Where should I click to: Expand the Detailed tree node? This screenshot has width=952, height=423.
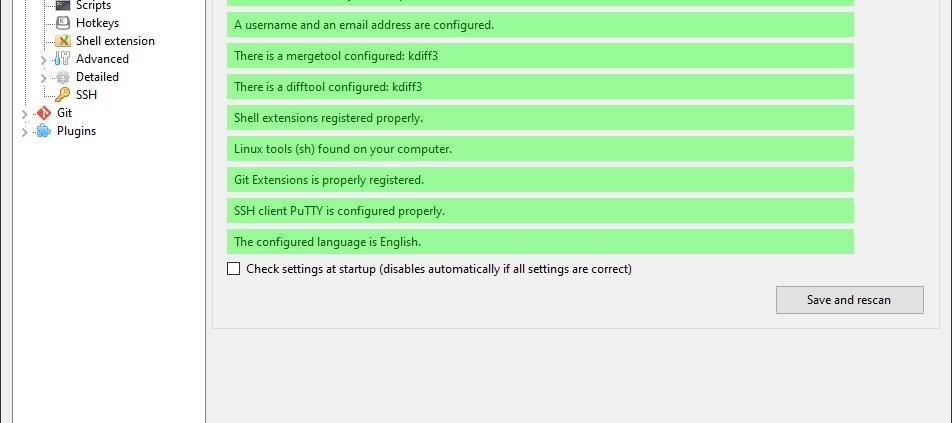pyautogui.click(x=44, y=78)
